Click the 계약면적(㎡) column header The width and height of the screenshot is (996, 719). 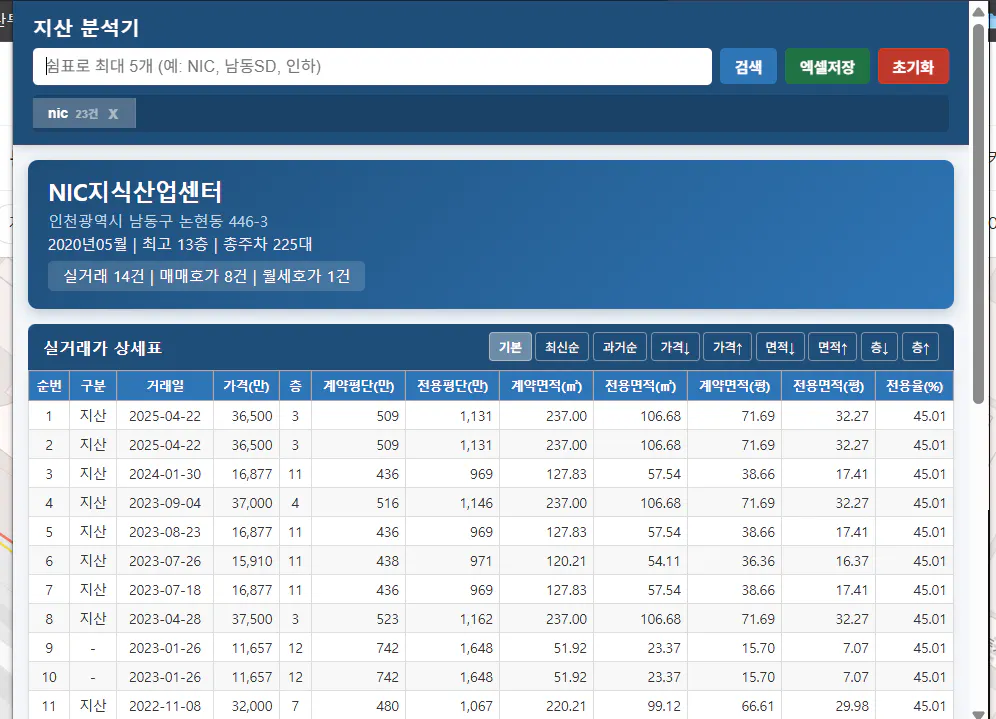547,386
